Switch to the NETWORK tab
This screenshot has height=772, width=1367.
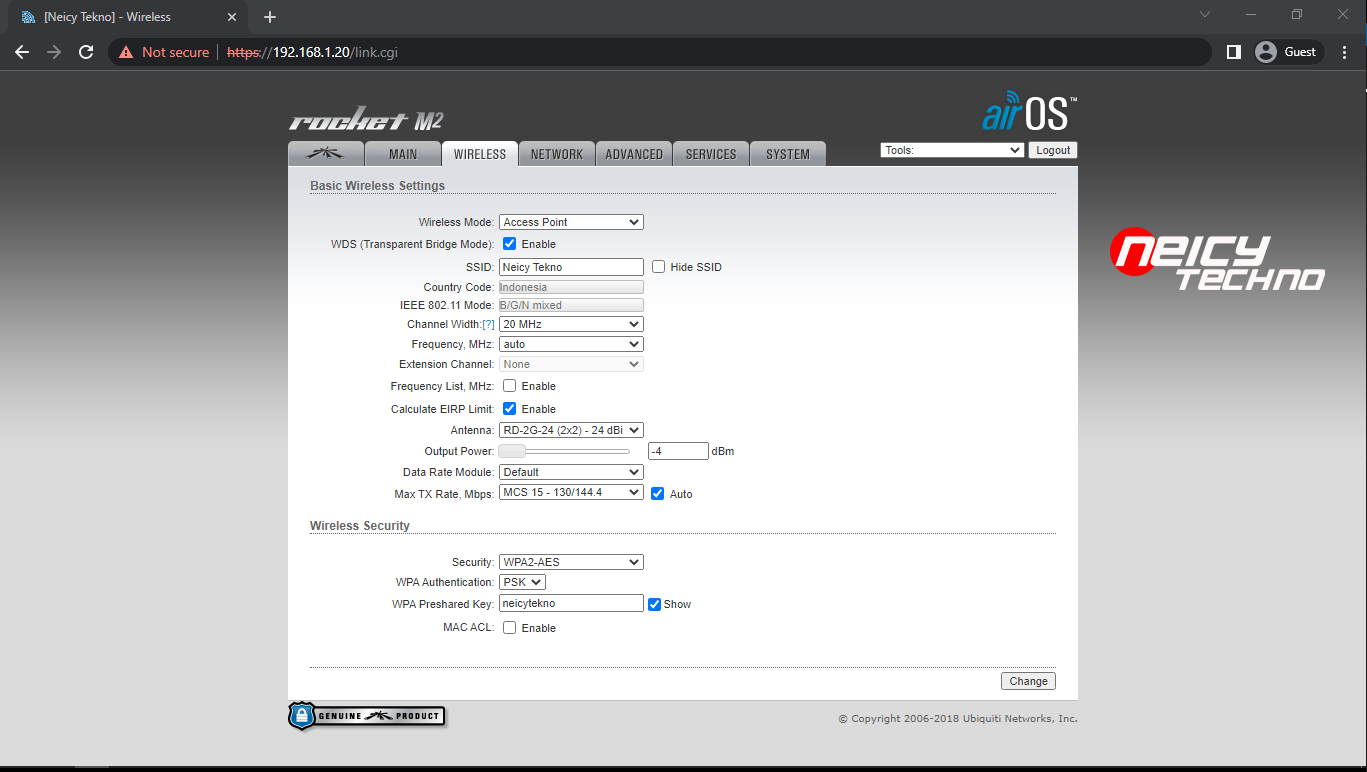click(x=557, y=154)
